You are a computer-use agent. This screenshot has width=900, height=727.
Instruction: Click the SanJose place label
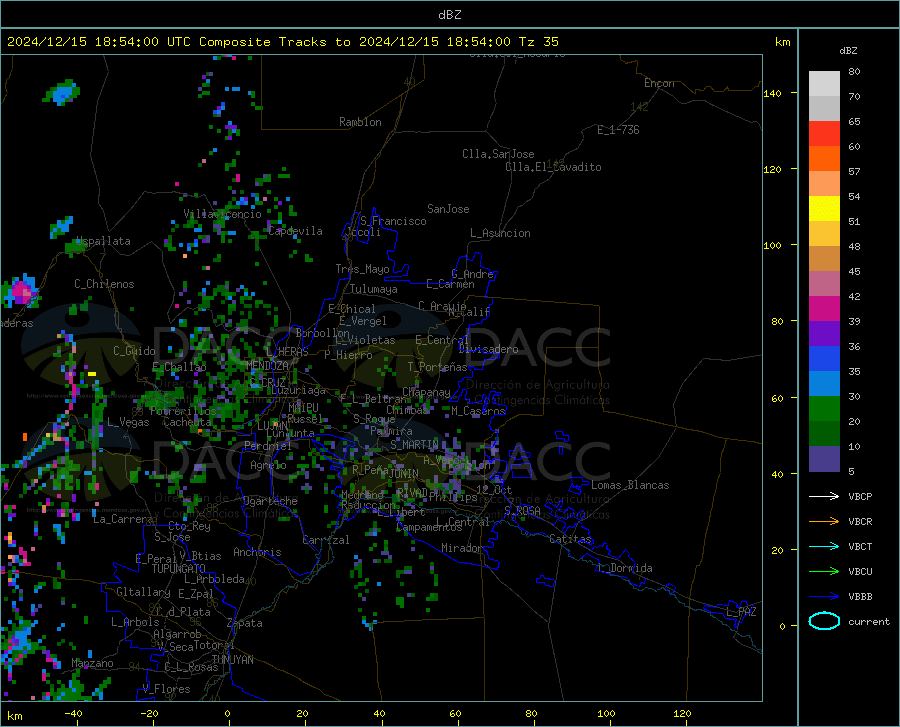point(448,209)
